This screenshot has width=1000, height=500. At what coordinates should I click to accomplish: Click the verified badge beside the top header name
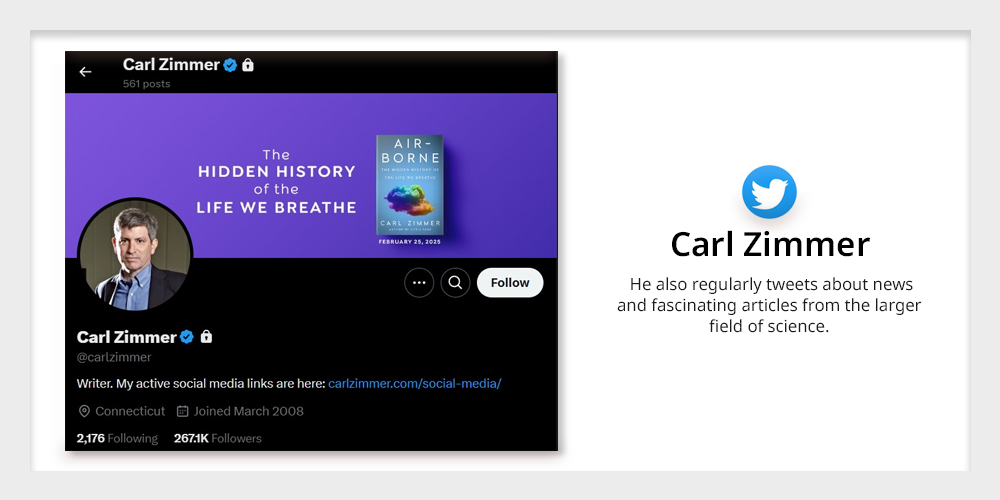click(230, 65)
